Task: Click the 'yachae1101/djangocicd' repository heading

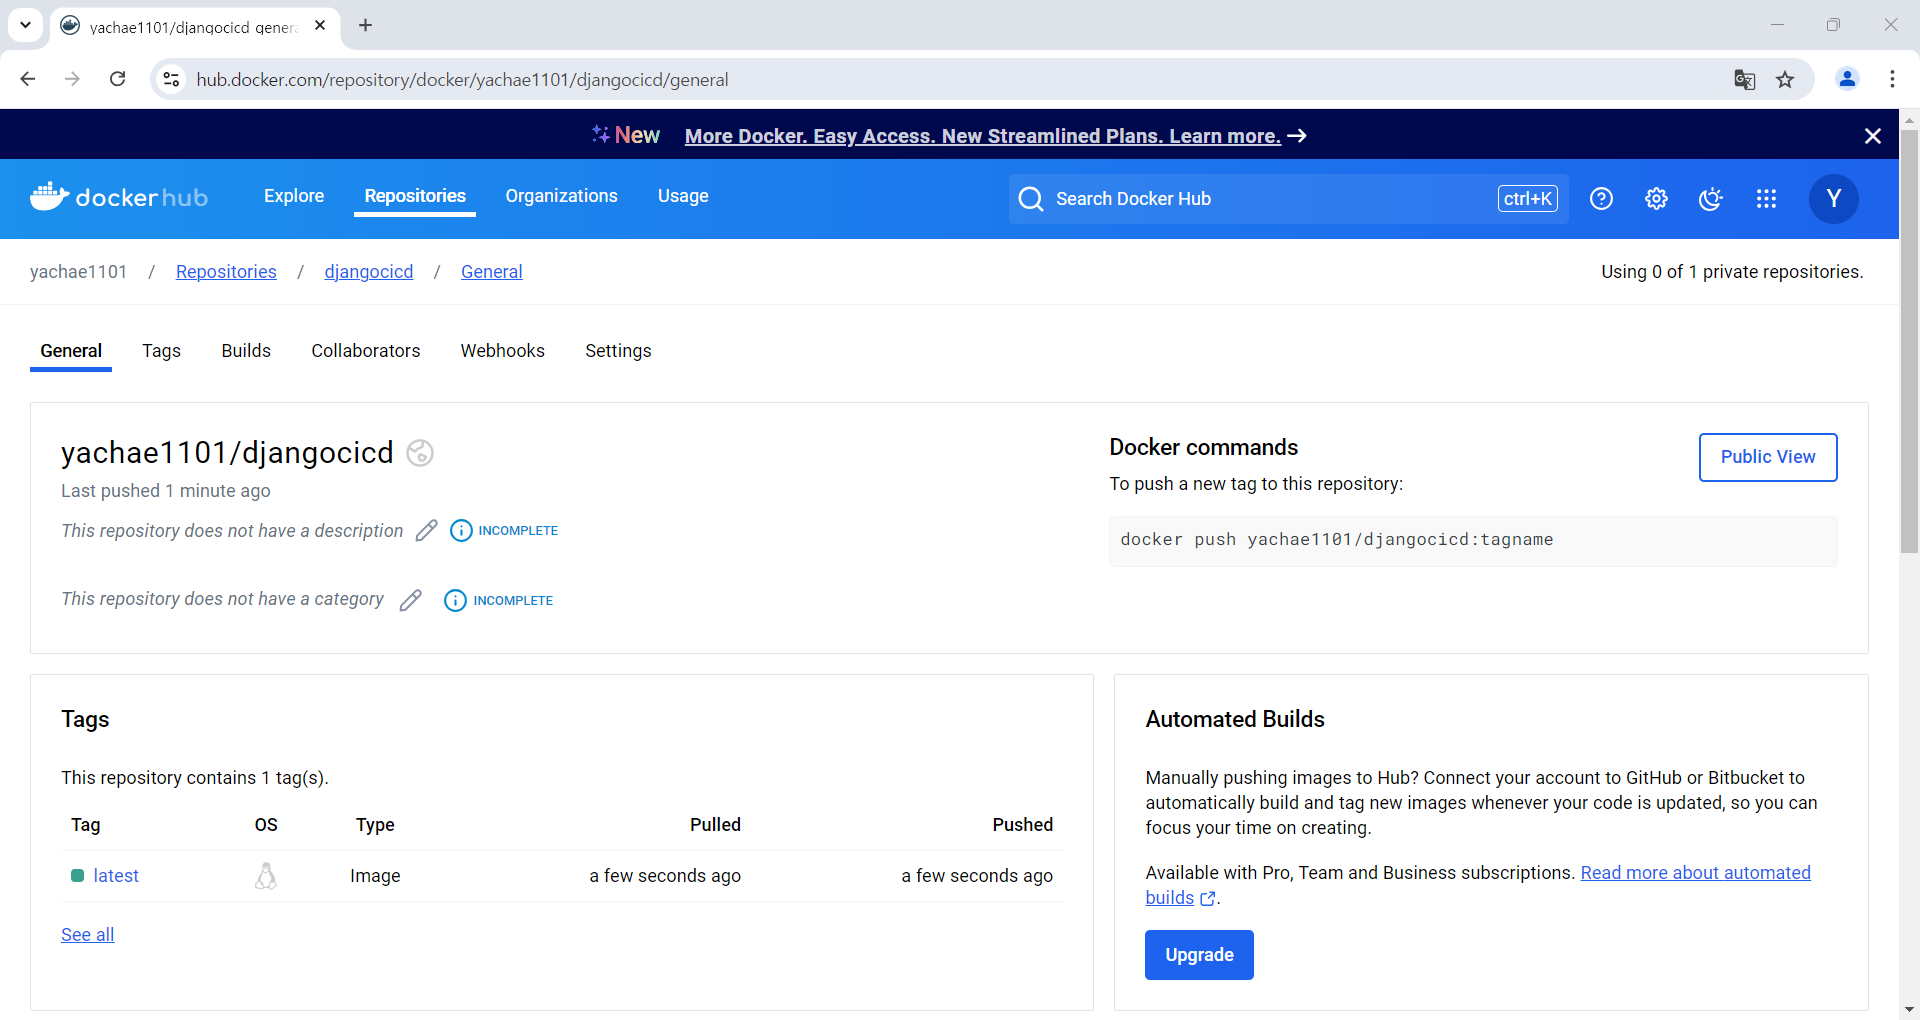Action: point(227,453)
